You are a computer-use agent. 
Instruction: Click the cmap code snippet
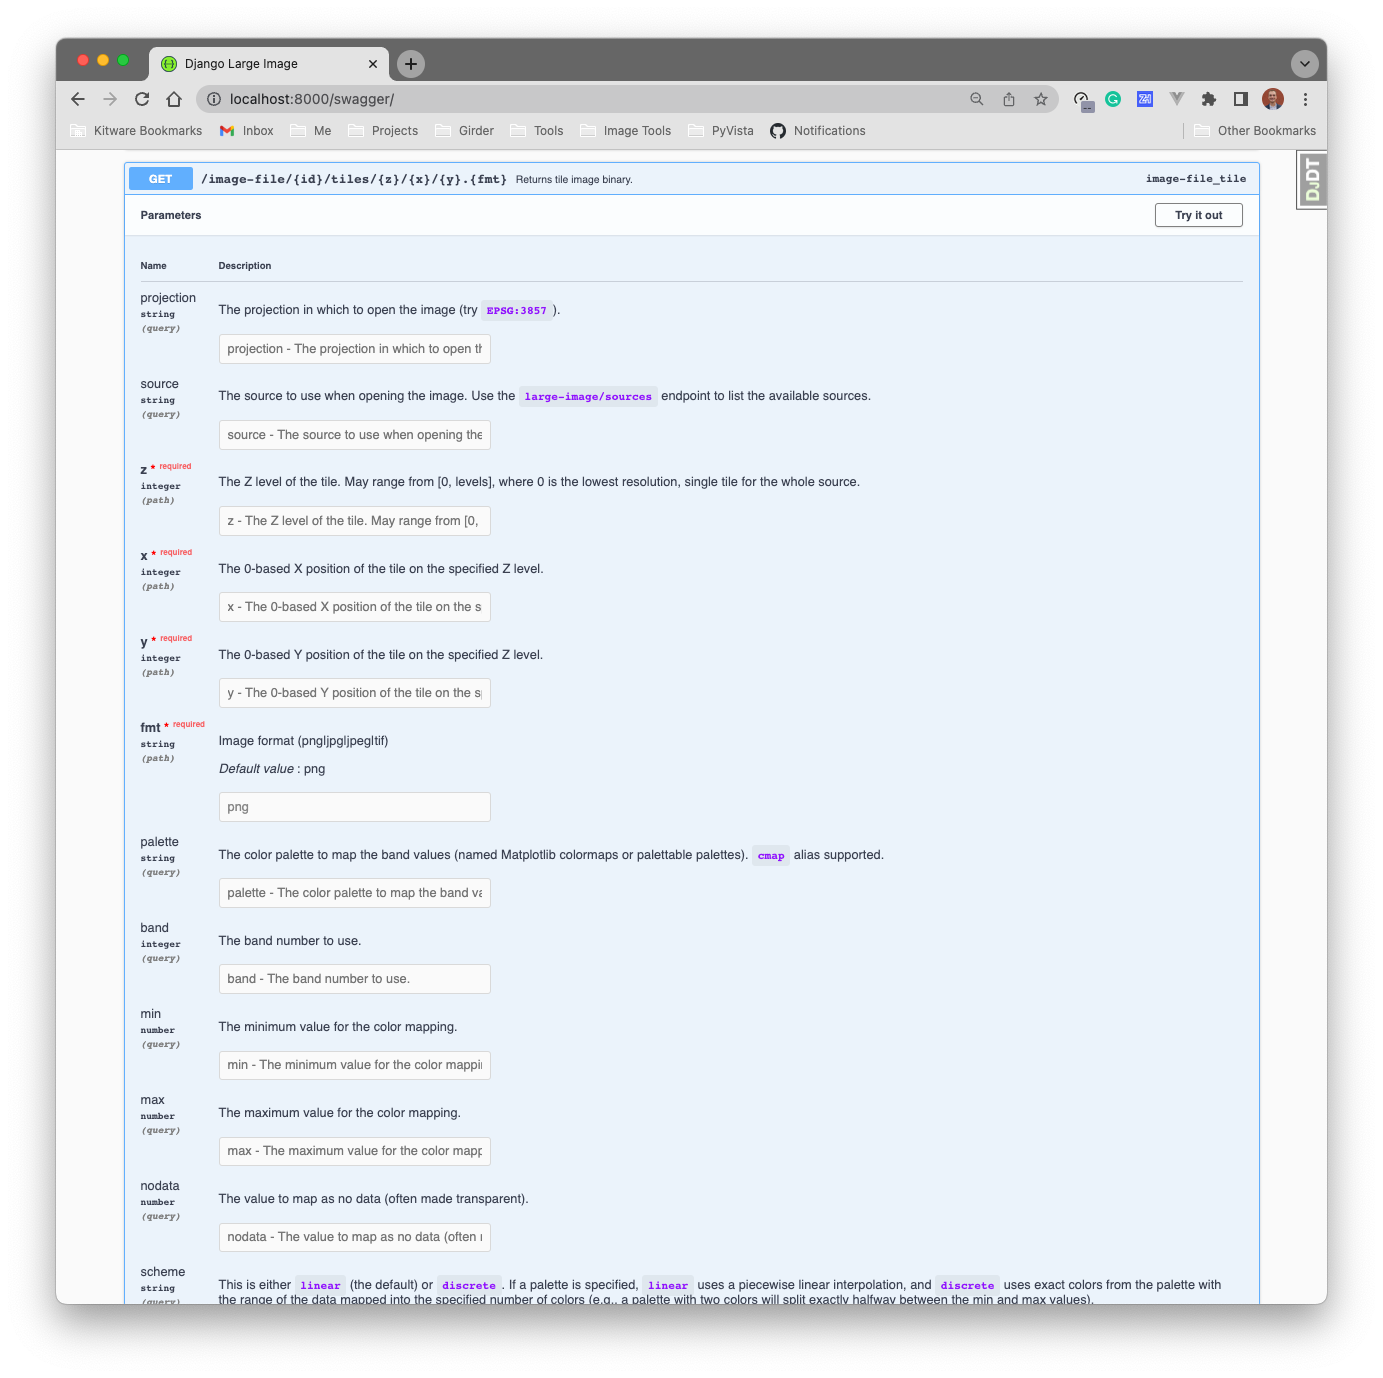(771, 855)
